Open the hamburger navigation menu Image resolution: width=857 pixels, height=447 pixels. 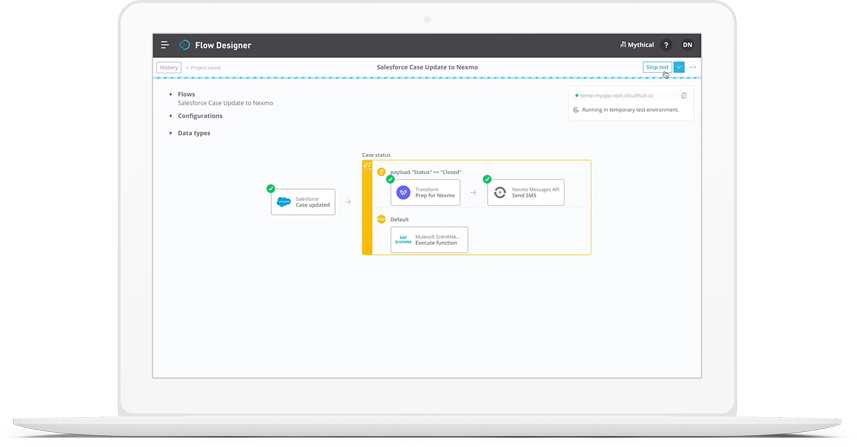(165, 45)
